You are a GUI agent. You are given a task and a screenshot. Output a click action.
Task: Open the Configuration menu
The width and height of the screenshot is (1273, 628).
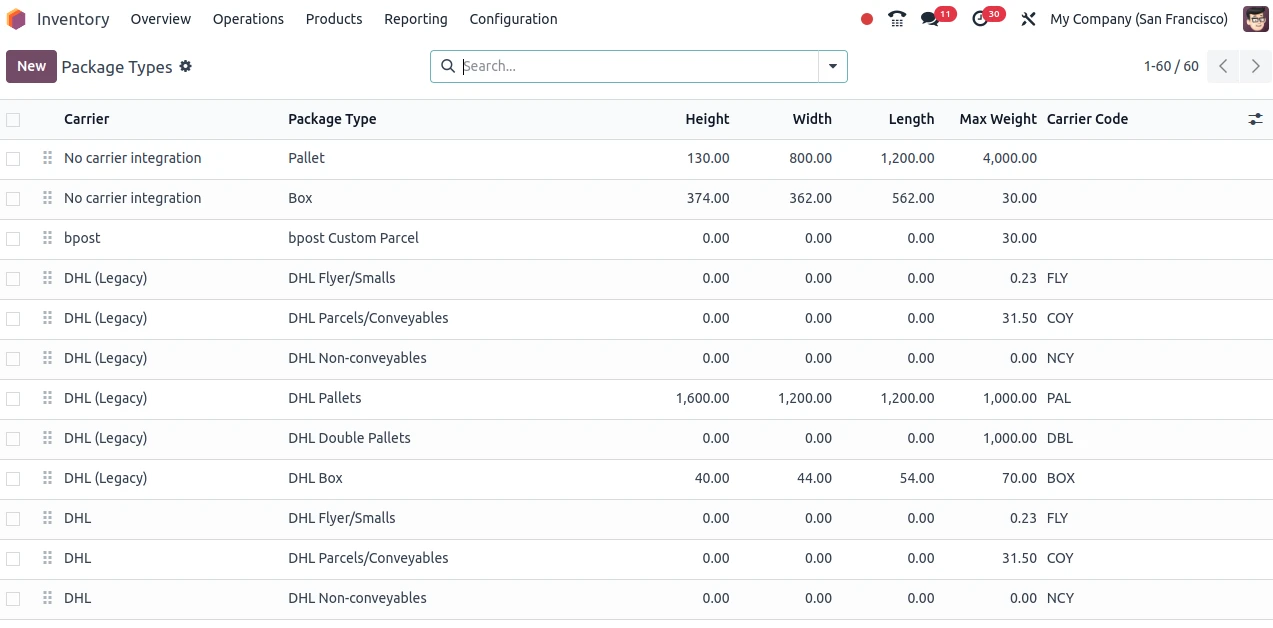[513, 19]
